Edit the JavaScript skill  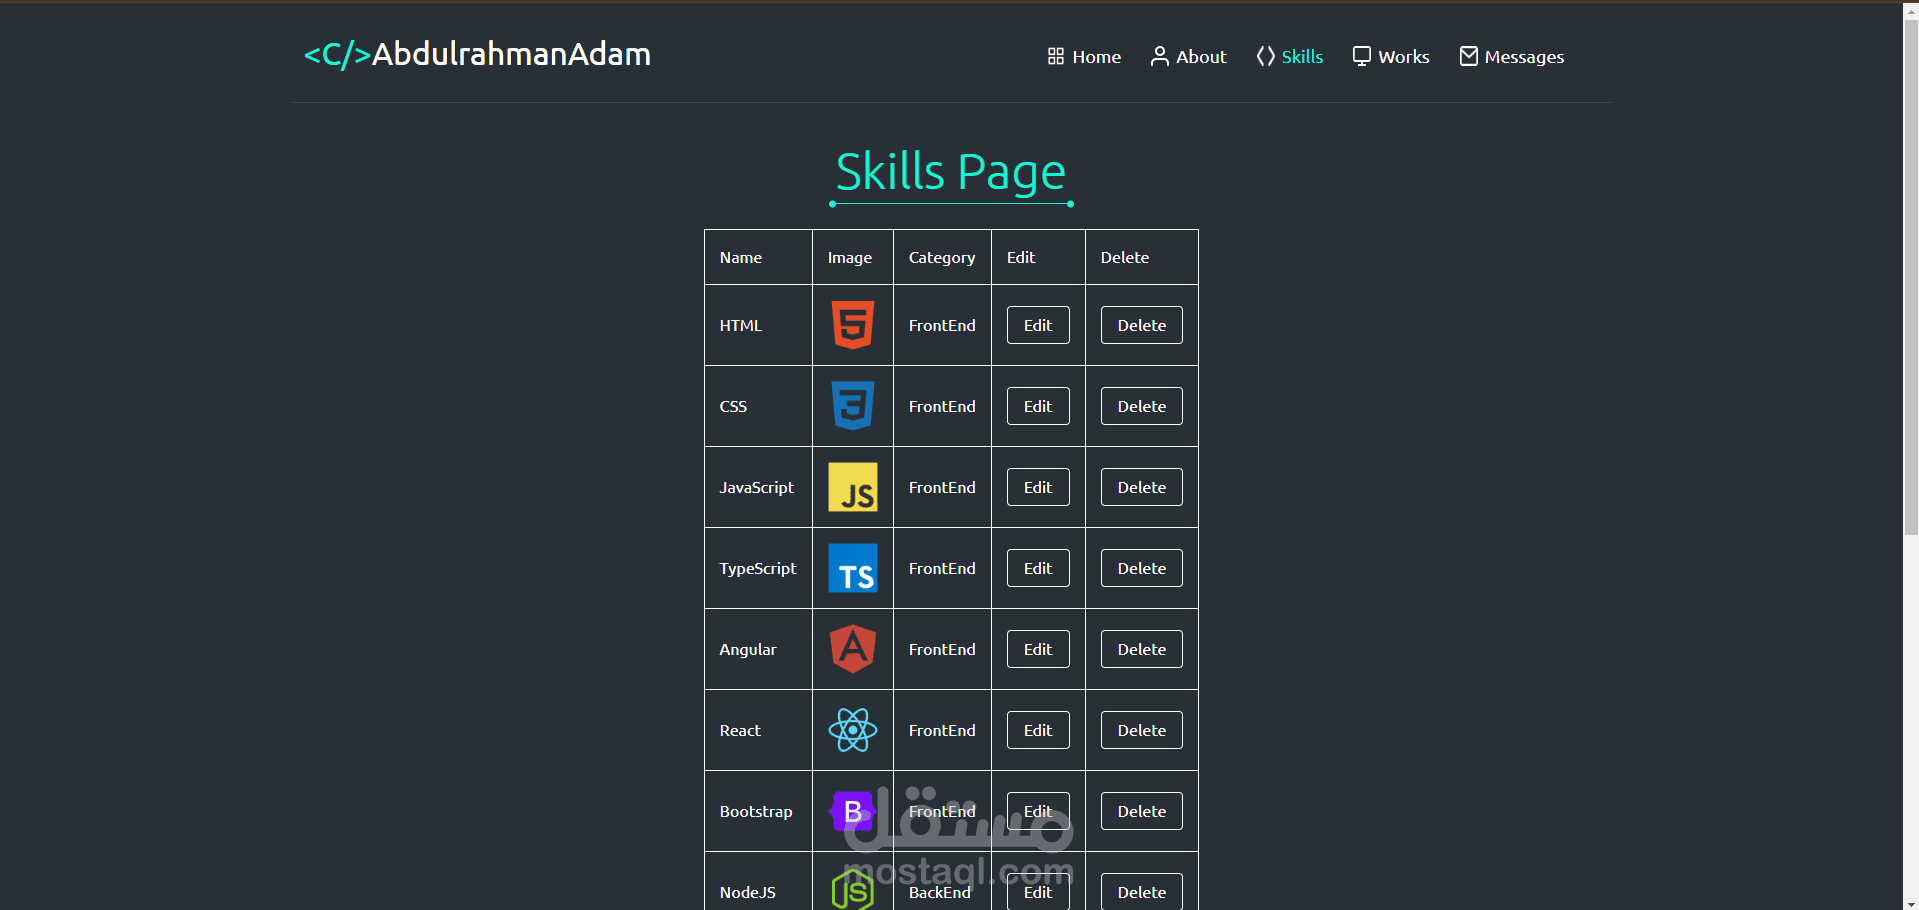pyautogui.click(x=1038, y=487)
